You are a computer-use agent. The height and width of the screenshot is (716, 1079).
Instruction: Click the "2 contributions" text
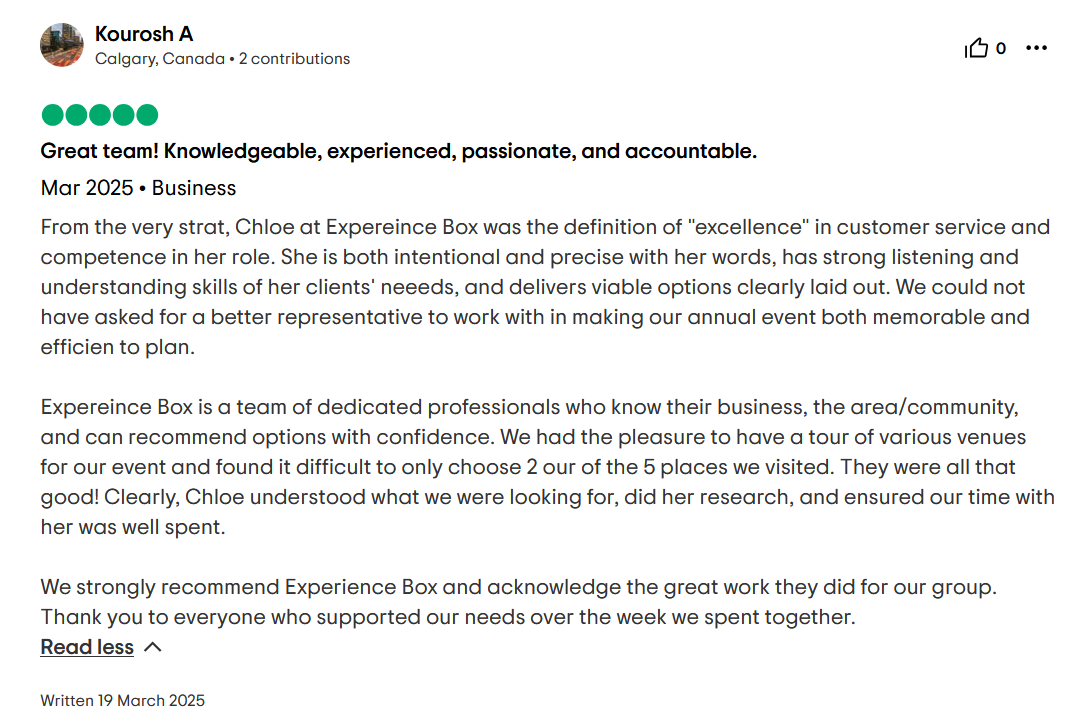(301, 59)
